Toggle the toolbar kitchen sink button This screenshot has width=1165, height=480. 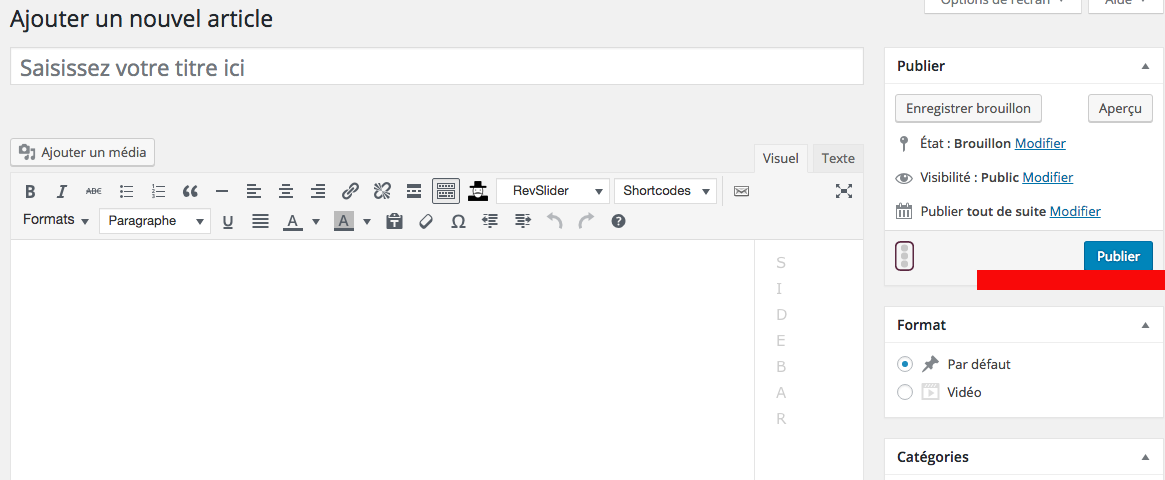[x=446, y=191]
